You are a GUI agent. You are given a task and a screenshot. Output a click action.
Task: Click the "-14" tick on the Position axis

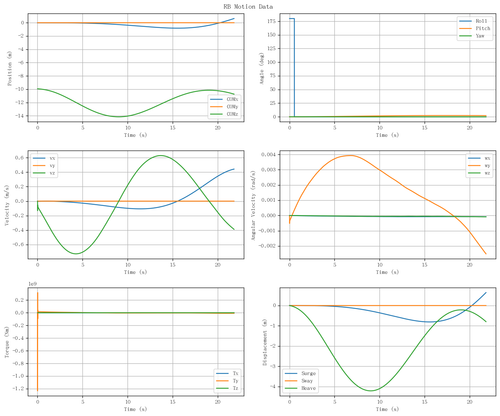(19, 116)
